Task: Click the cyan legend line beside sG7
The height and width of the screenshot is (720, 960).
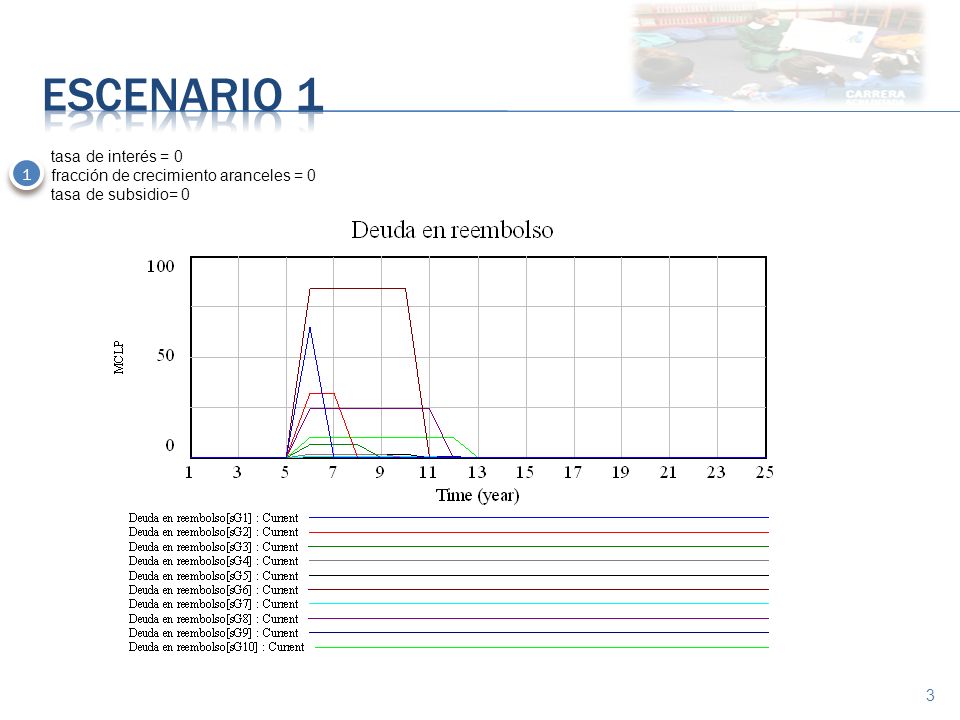Action: 539,604
